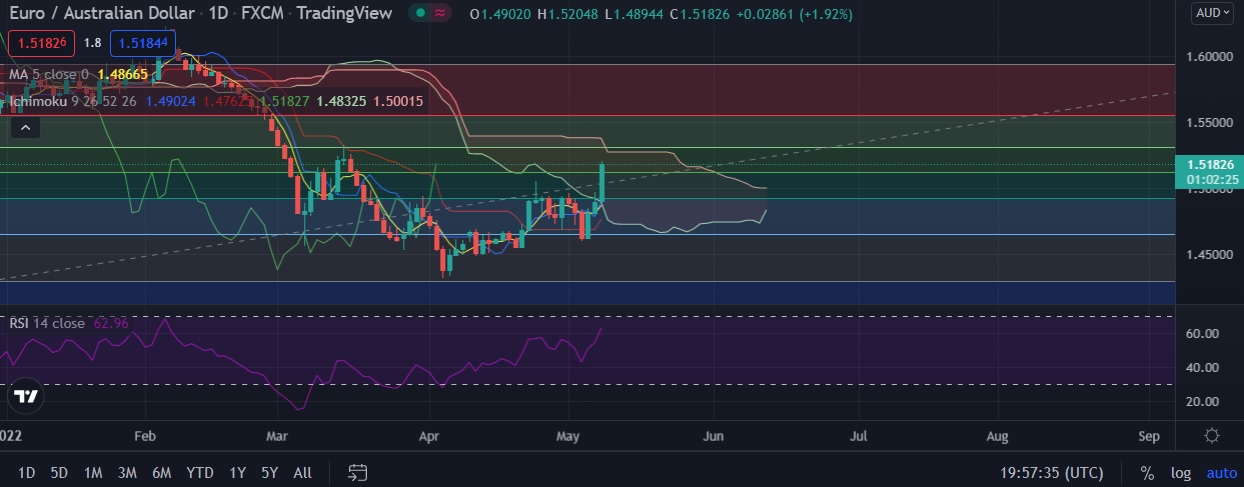
Task: Select the Ichimoku 9 26 52 26 legend
Action: (x=73, y=101)
